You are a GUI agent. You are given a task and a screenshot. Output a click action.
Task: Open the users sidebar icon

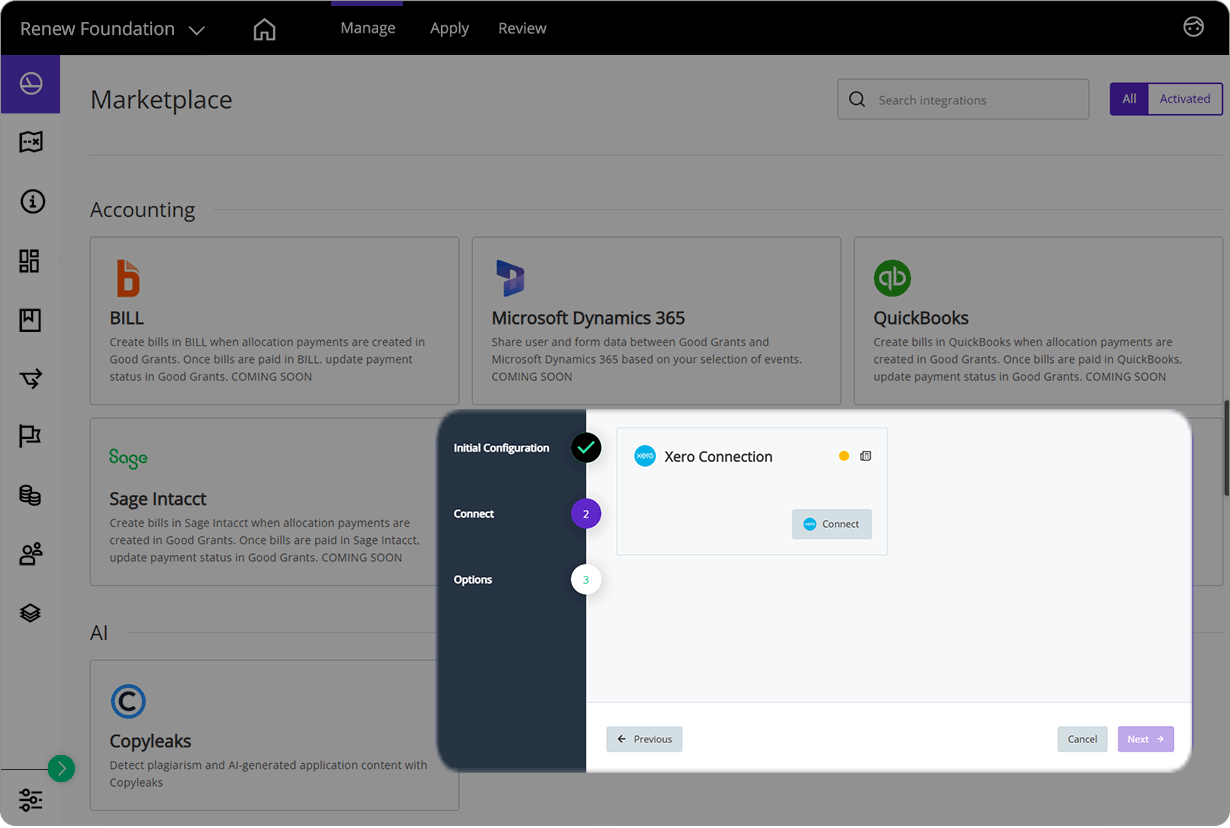point(30,554)
